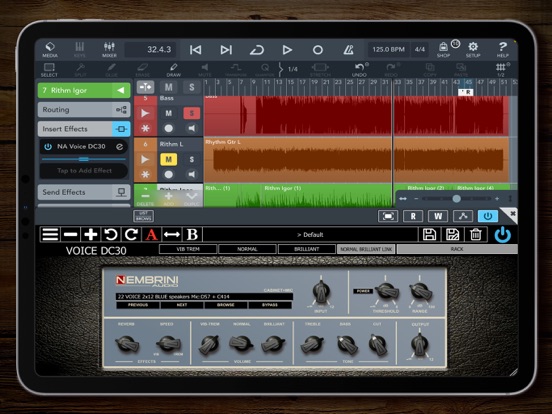552x414 pixels.
Task: Toggle global Mute above the track list
Action: [169, 87]
